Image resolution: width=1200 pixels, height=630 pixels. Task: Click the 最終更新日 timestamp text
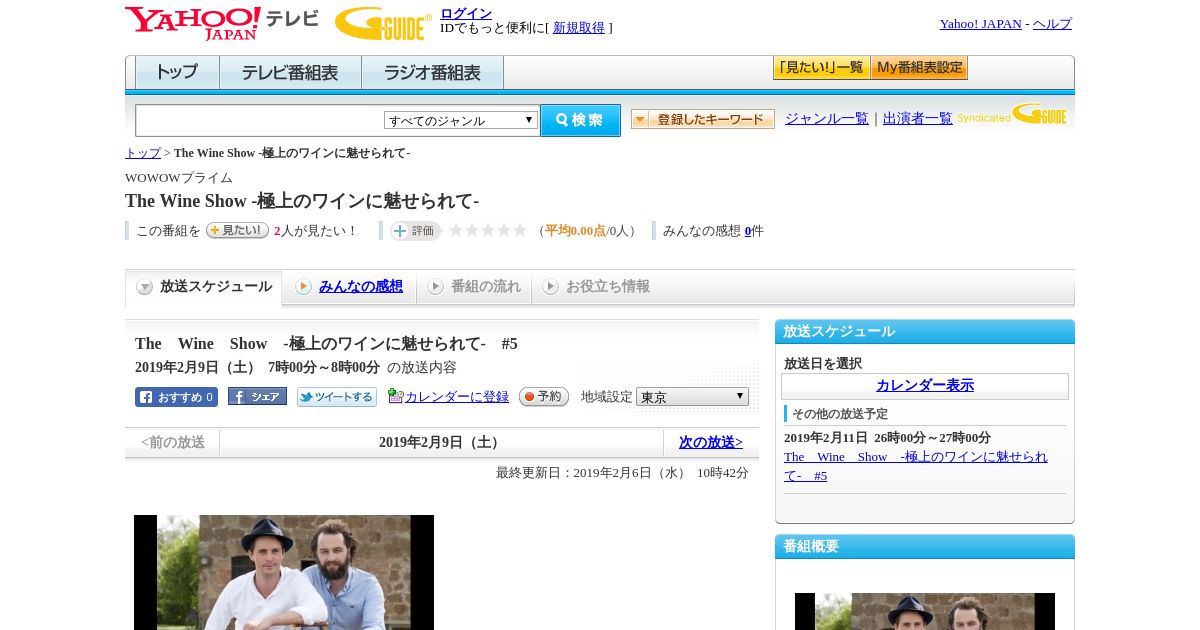[x=622, y=473]
